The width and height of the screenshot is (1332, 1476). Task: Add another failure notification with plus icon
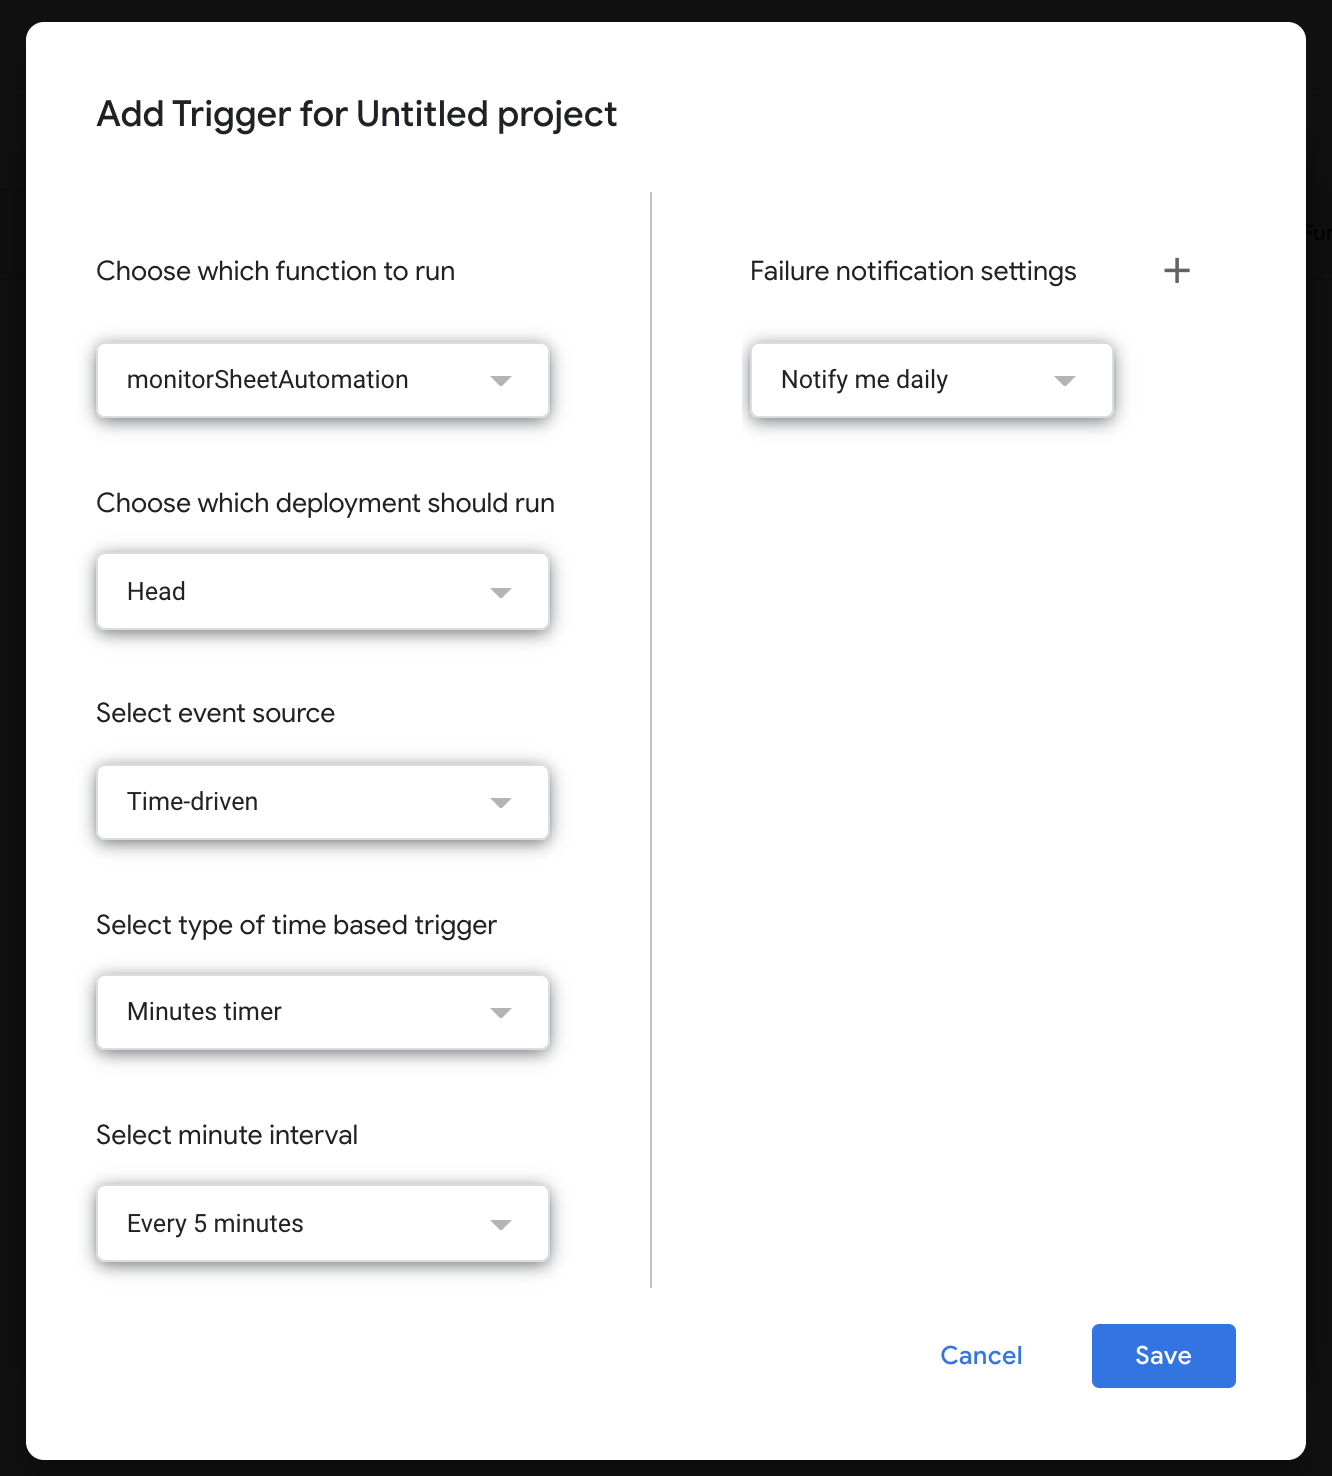click(1177, 270)
